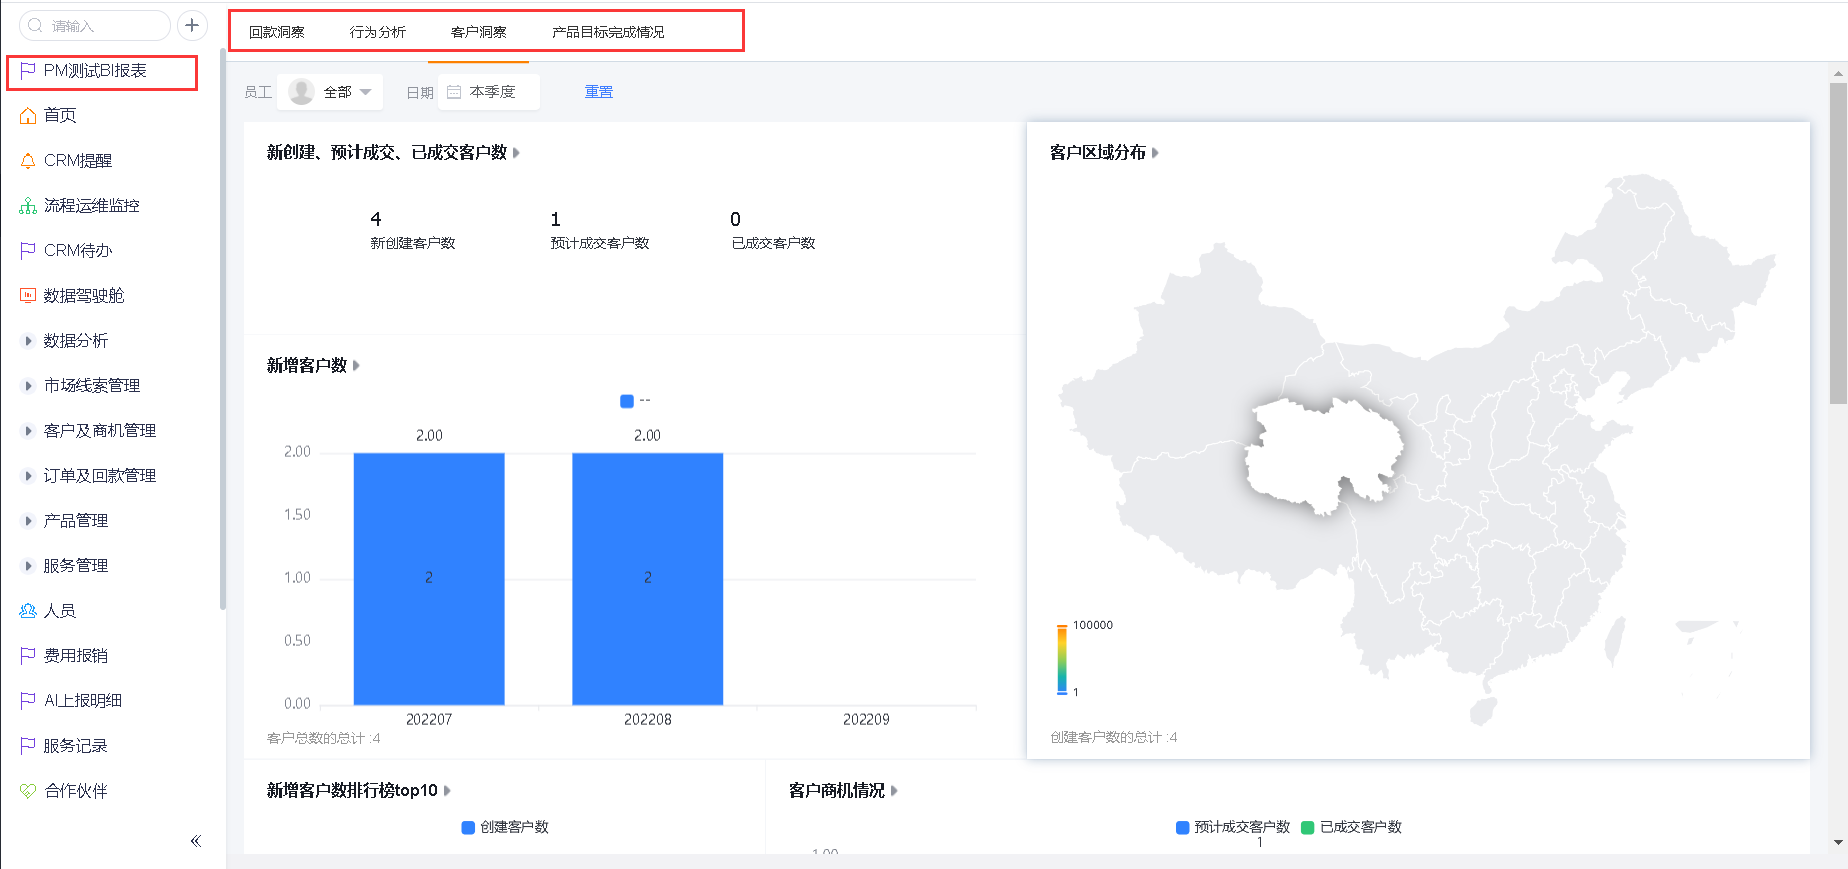The image size is (1848, 869).
Task: Open PM测试BI报表 flag icon
Action: 28,71
